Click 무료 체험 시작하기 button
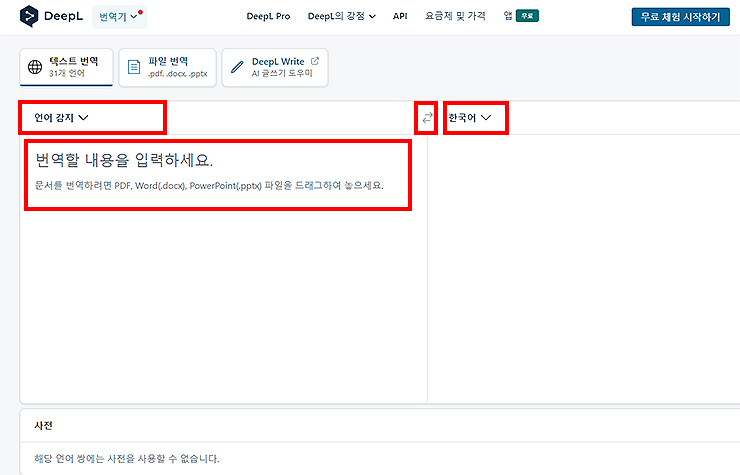The height and width of the screenshot is (475, 740). [x=681, y=17]
